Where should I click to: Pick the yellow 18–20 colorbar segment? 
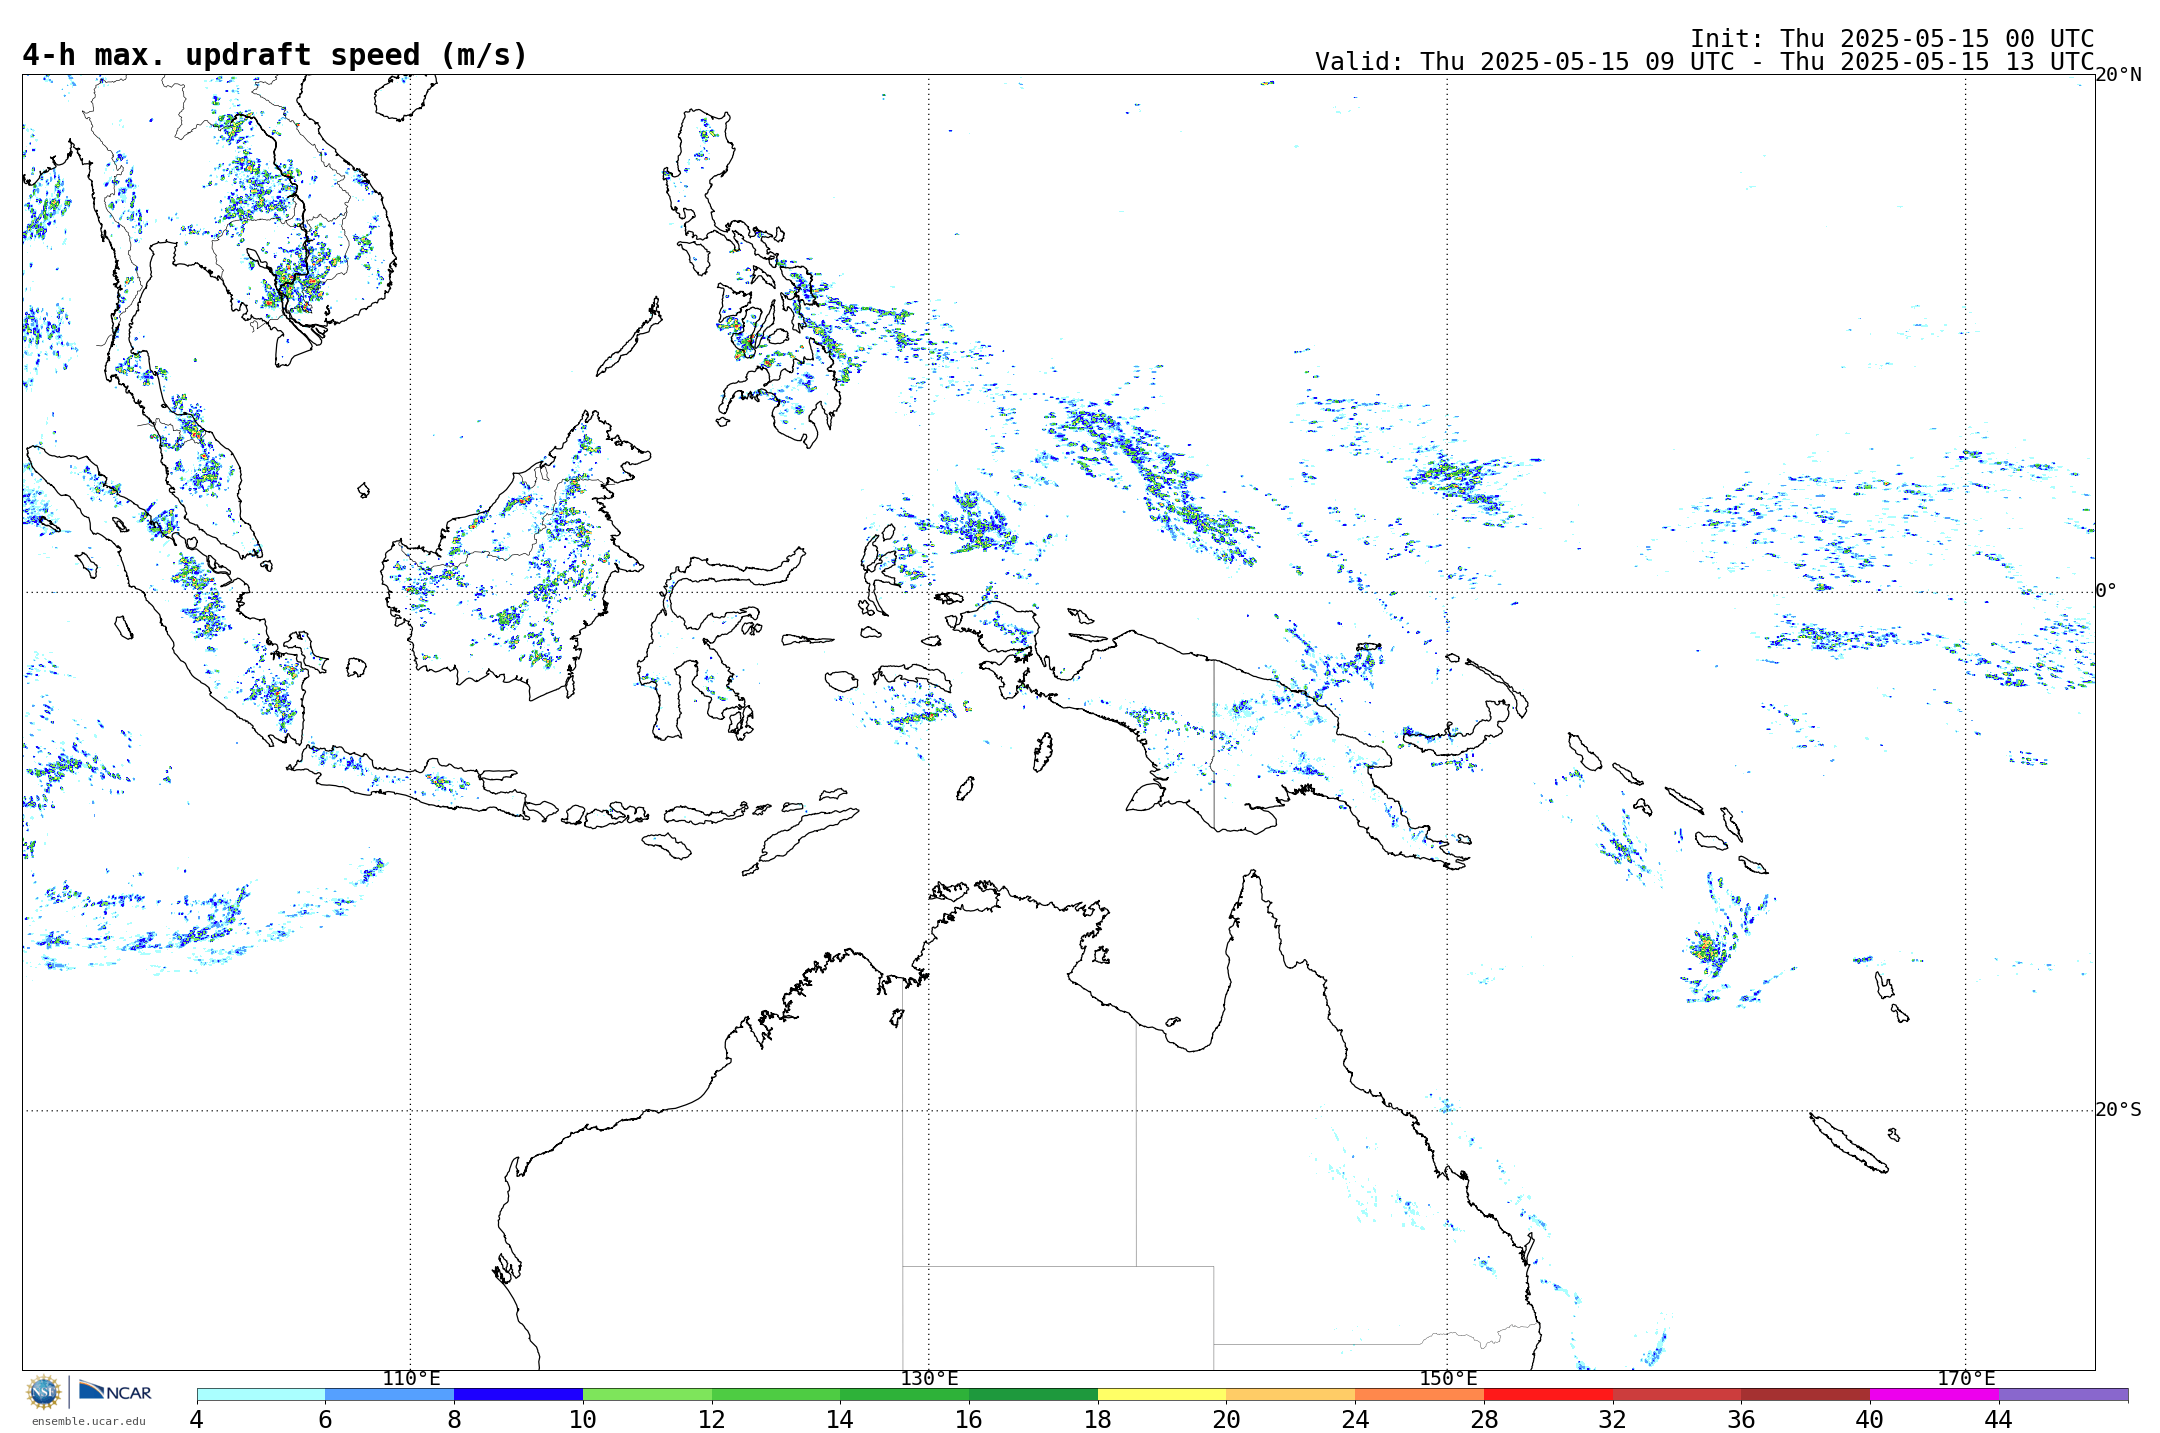click(x=1162, y=1394)
